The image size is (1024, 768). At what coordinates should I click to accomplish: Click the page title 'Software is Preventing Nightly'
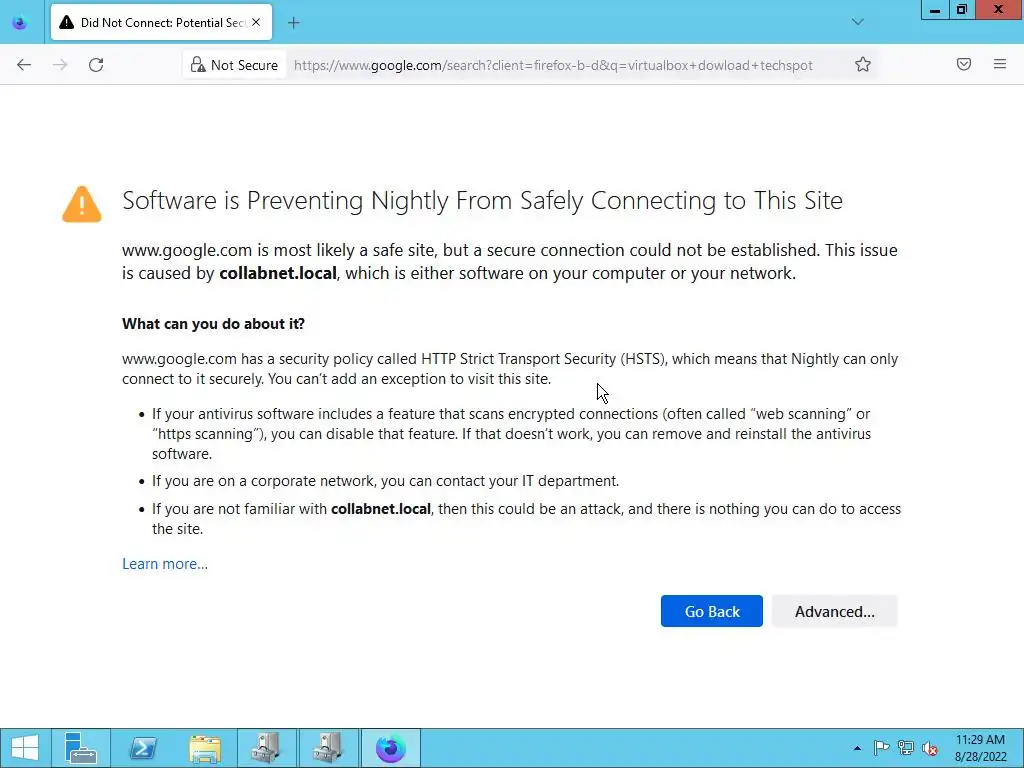[x=482, y=200]
